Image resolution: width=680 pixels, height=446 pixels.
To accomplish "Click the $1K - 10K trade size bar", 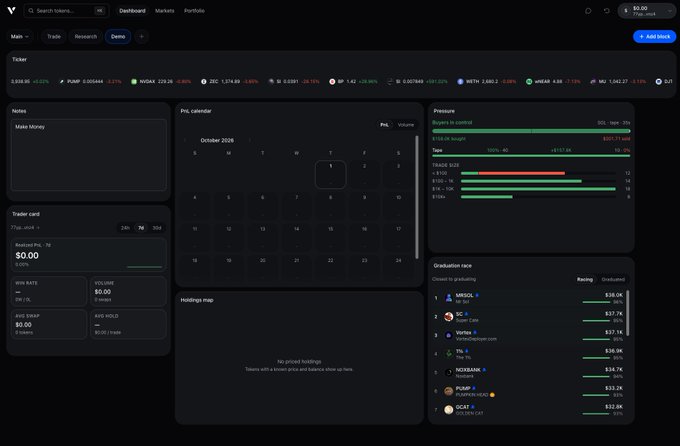I will point(538,189).
